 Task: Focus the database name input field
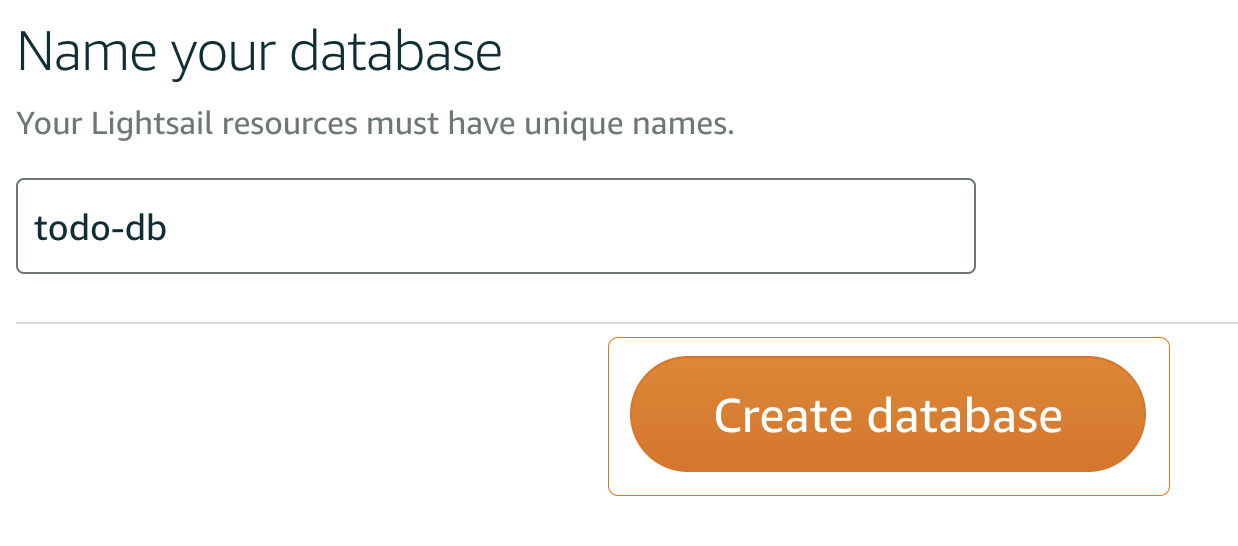pos(495,226)
